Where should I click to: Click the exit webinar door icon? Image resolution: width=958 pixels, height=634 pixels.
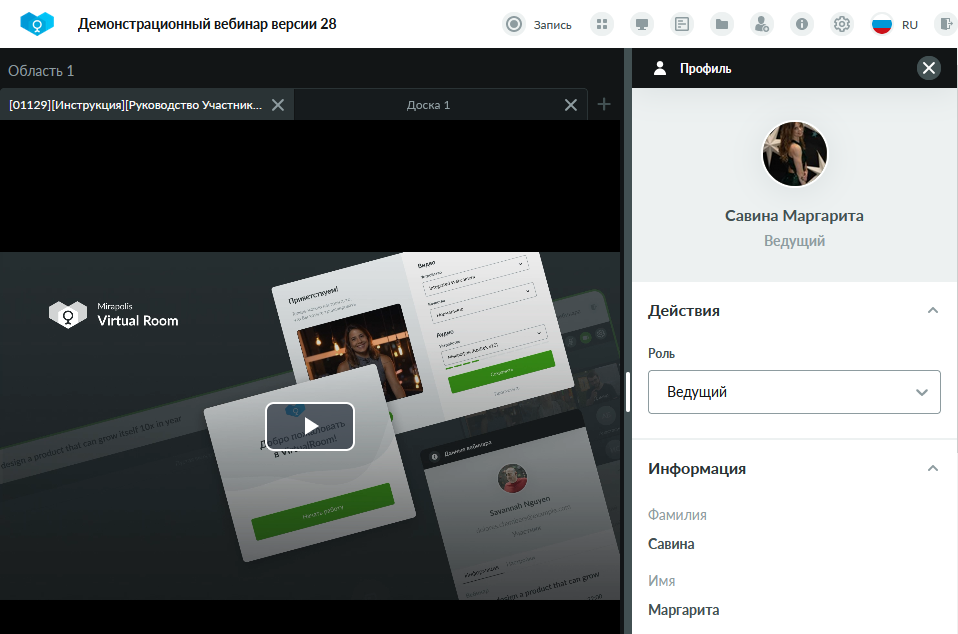[x=946, y=24]
